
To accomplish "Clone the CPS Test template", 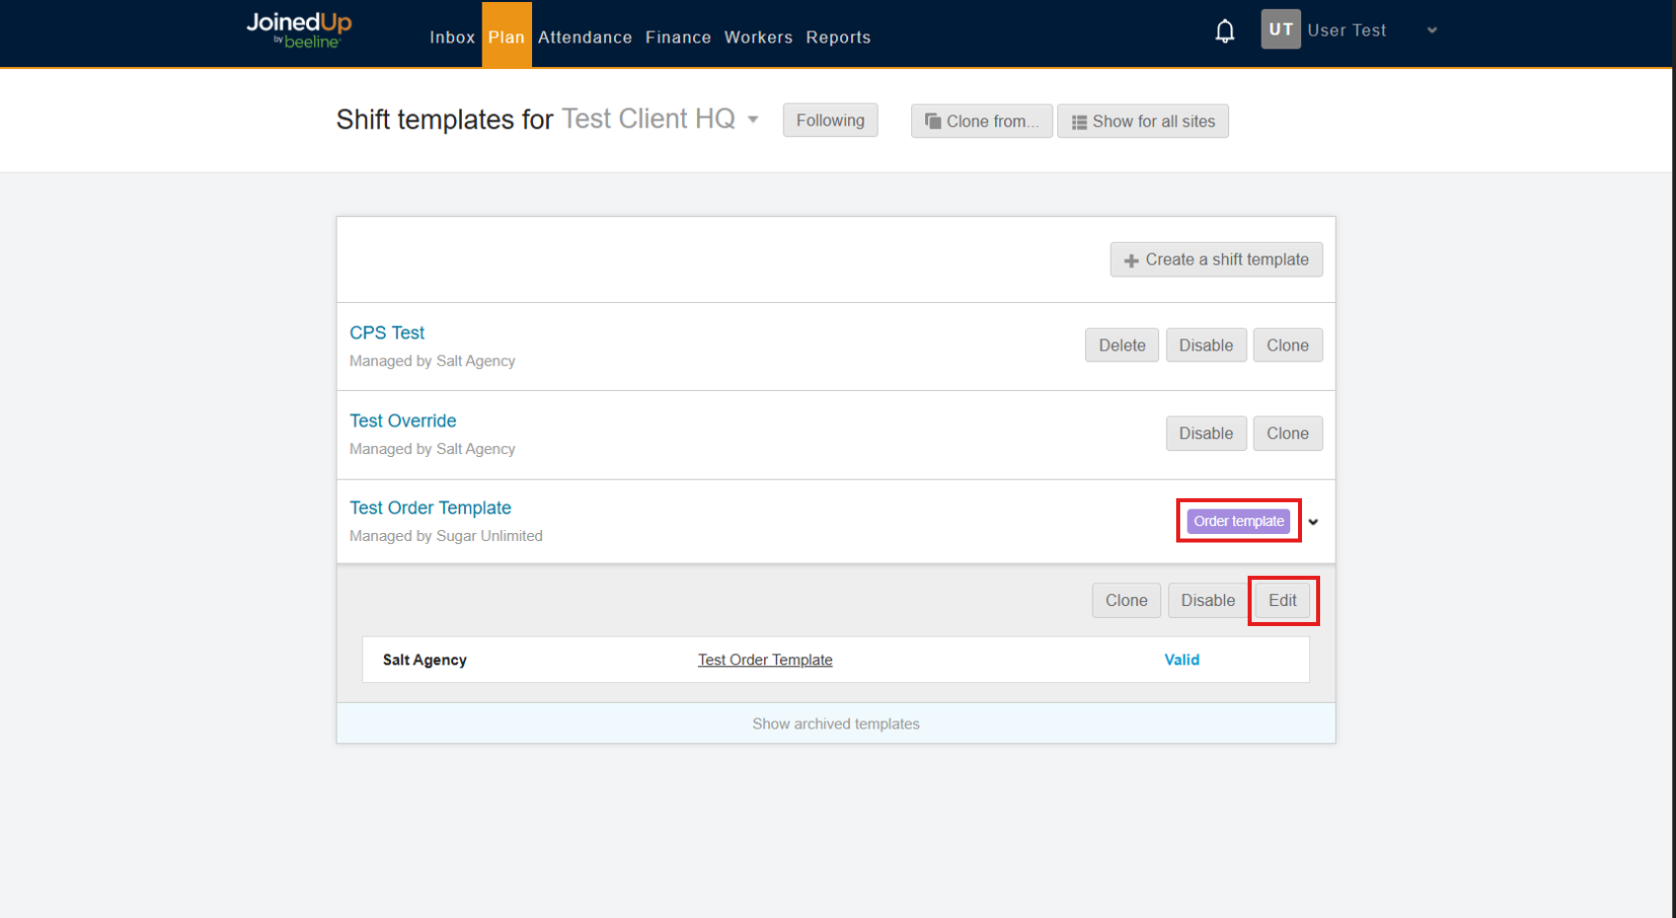I will (1288, 345).
